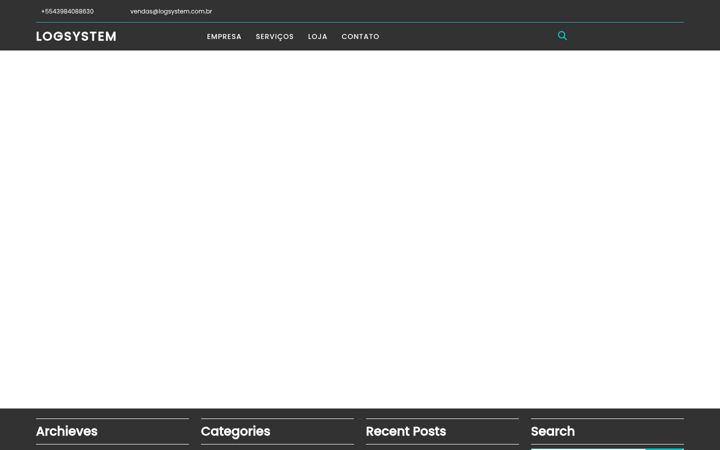The image size is (720, 450).
Task: Select the CONTATO menu item
Action: coord(360,36)
